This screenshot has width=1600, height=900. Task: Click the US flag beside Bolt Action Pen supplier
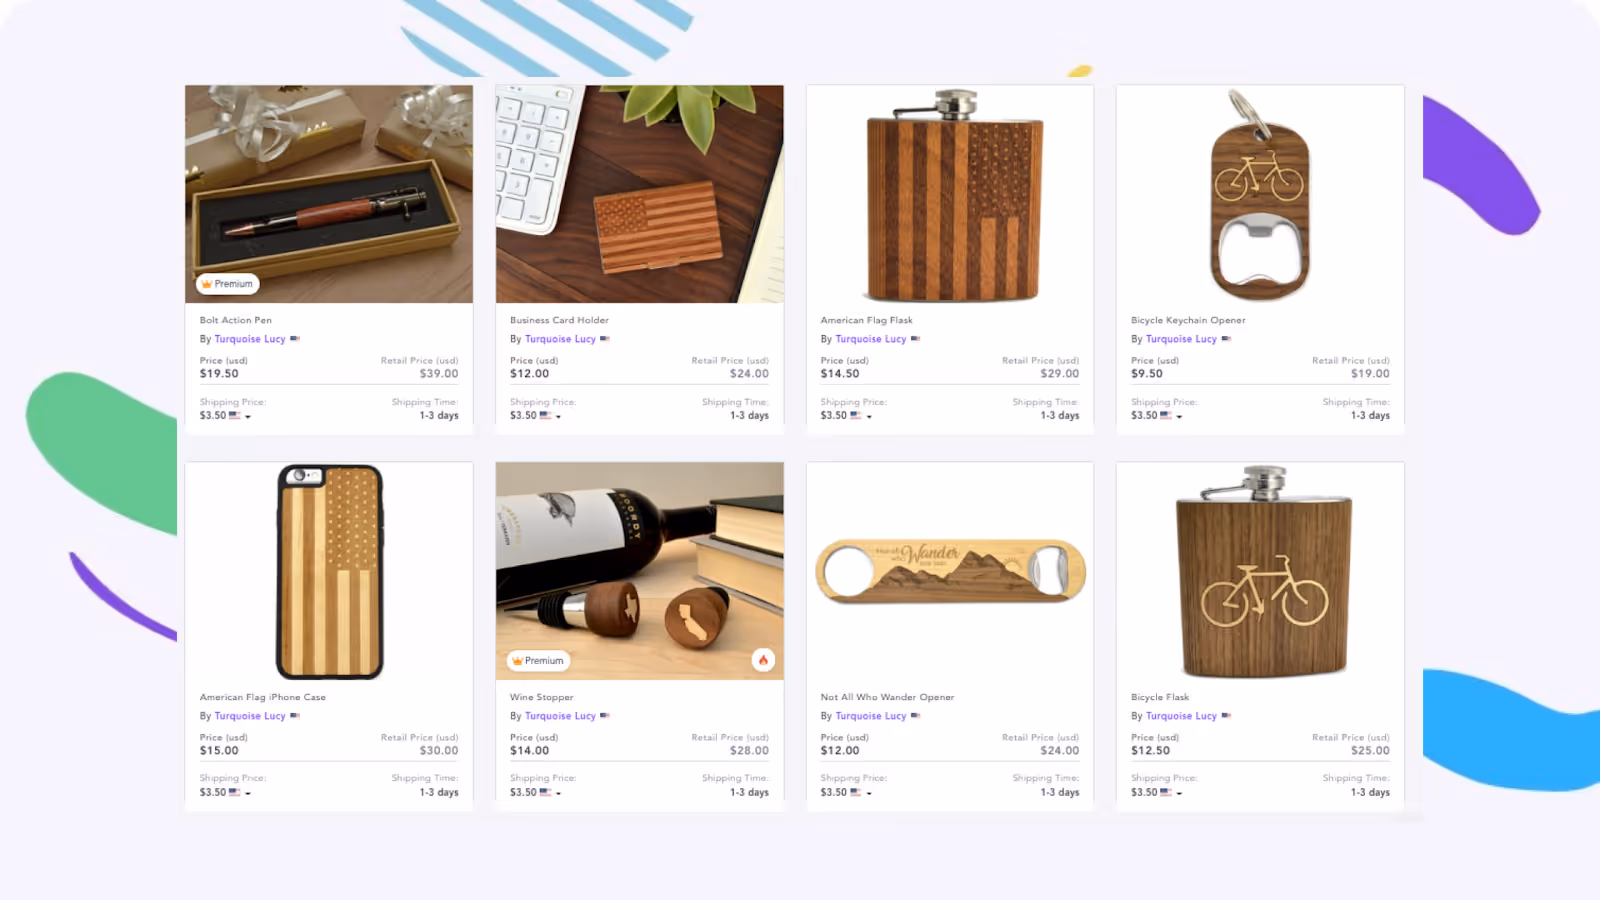click(295, 339)
